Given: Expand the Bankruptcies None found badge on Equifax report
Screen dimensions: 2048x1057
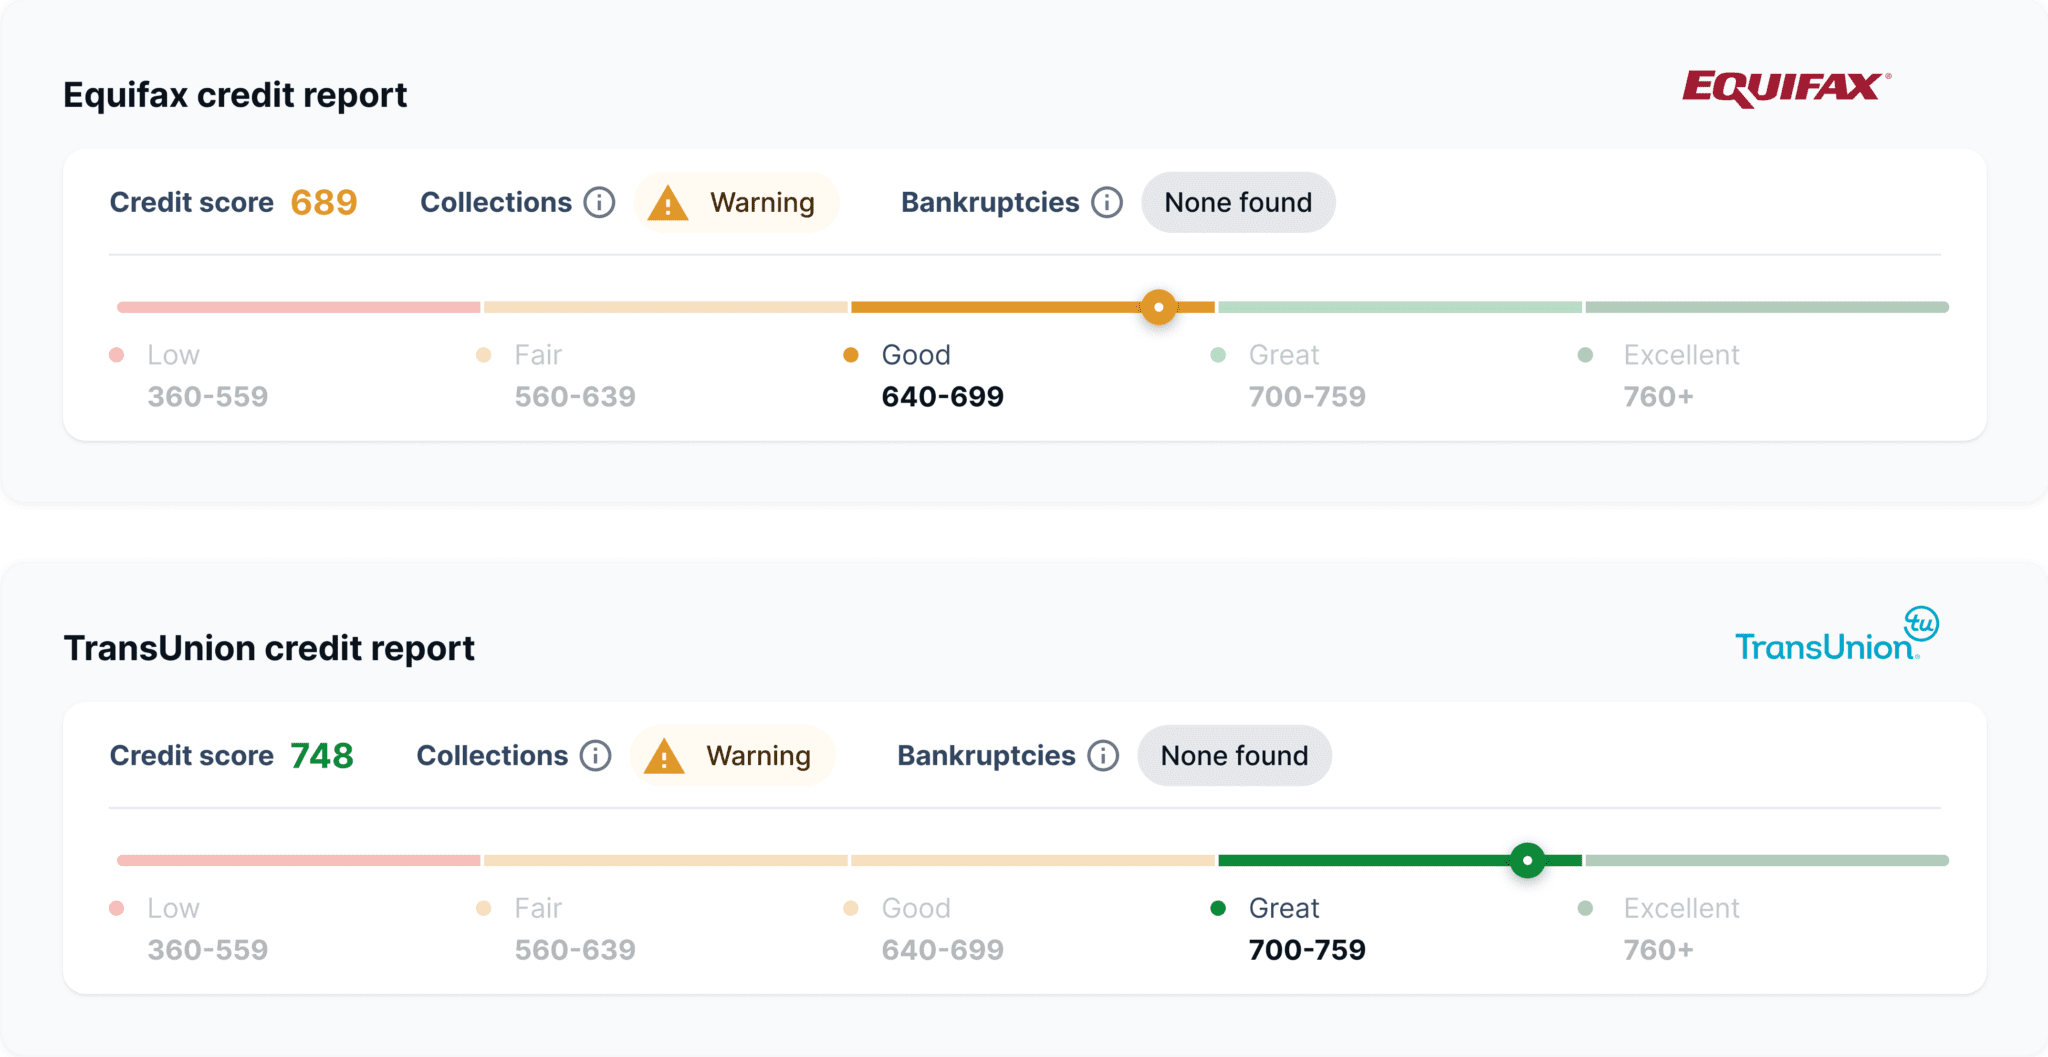Looking at the screenshot, I should 1238,202.
